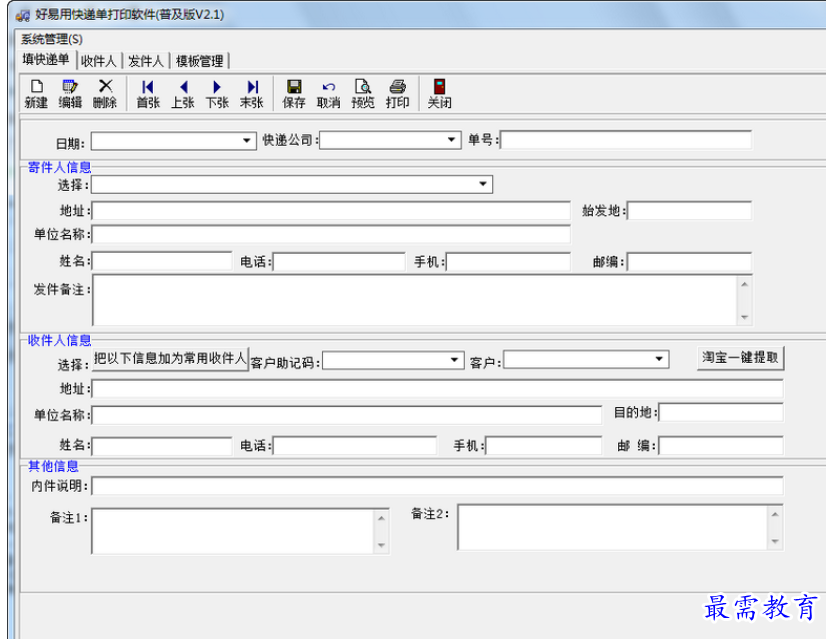The image size is (826, 639).
Task: Click the recipient 手机 field
Action: 544,446
